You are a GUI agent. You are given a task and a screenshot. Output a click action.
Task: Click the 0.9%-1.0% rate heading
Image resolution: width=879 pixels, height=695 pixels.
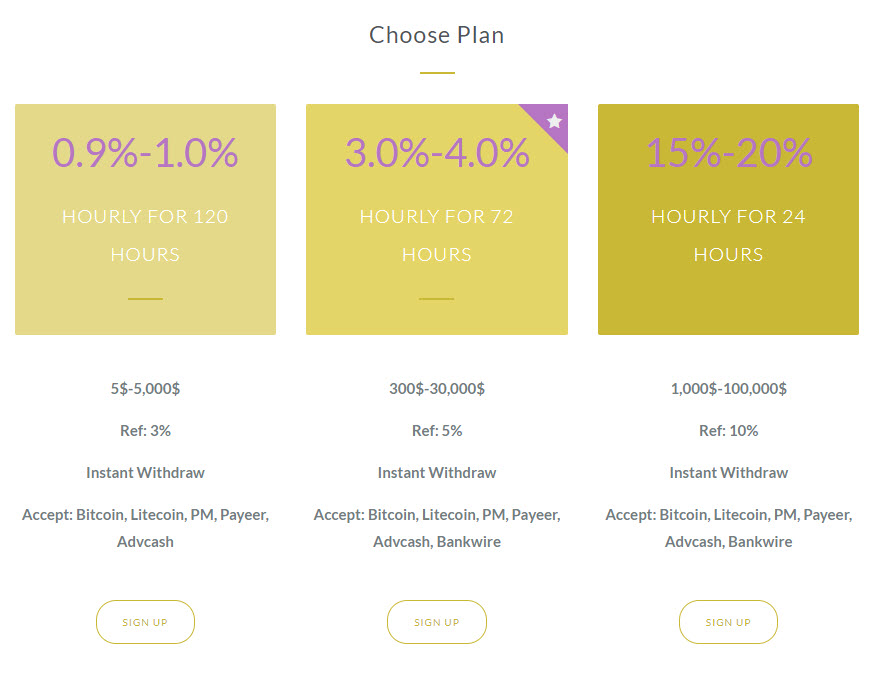[x=145, y=153]
